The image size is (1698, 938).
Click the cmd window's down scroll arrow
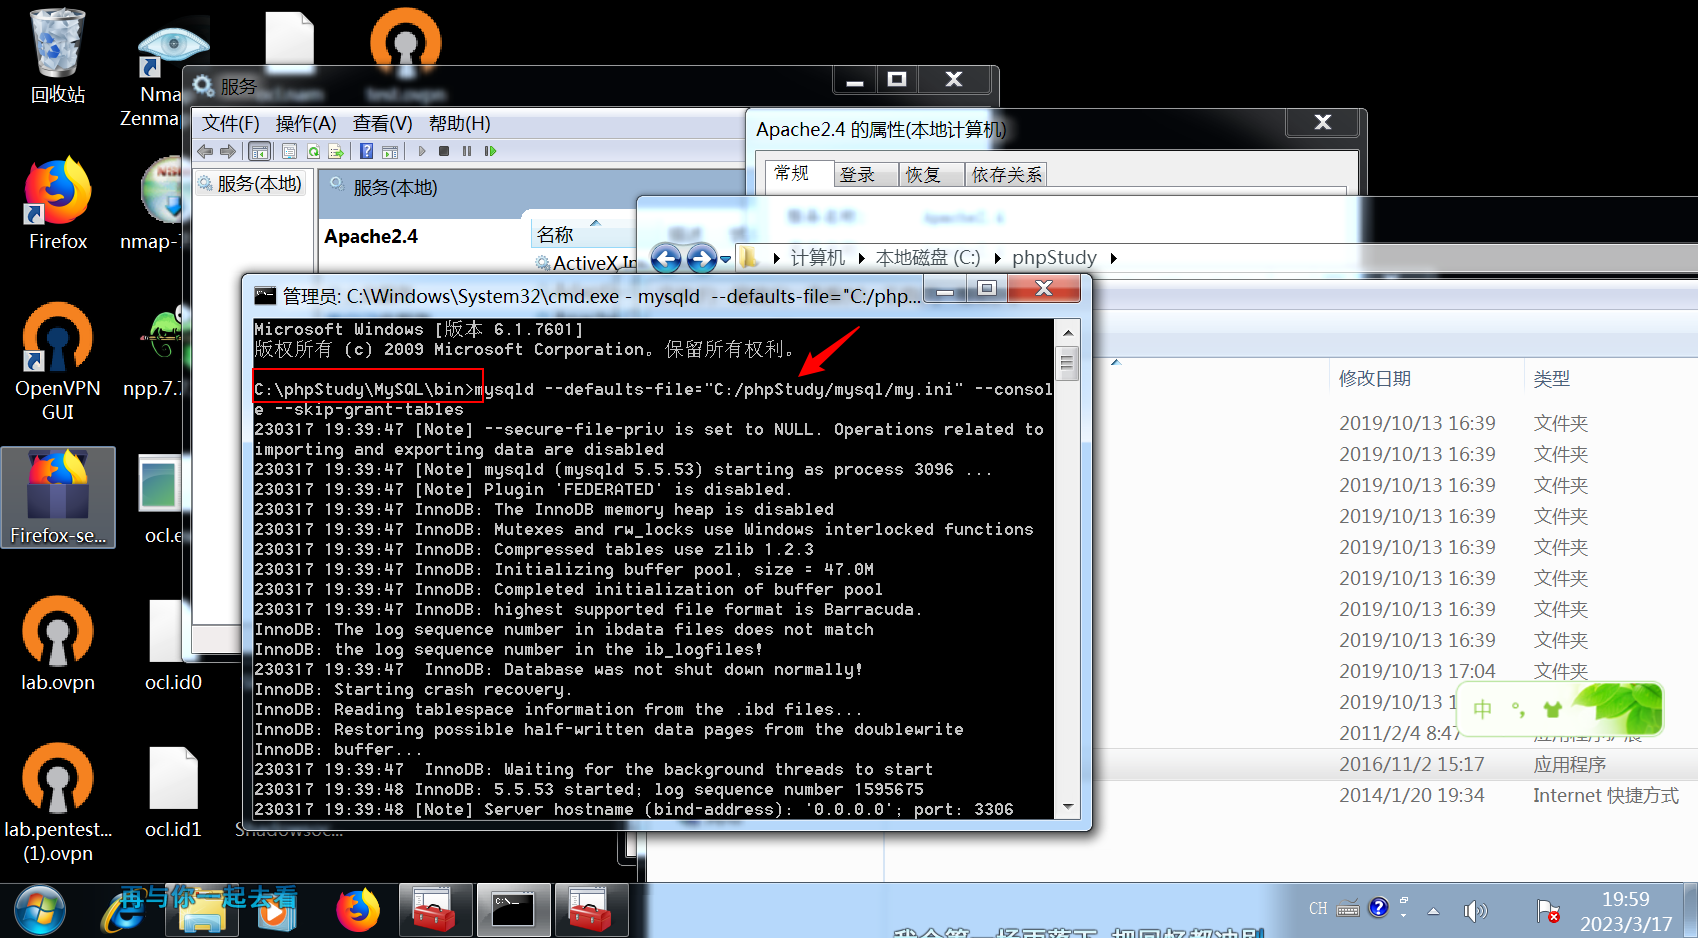click(1067, 807)
